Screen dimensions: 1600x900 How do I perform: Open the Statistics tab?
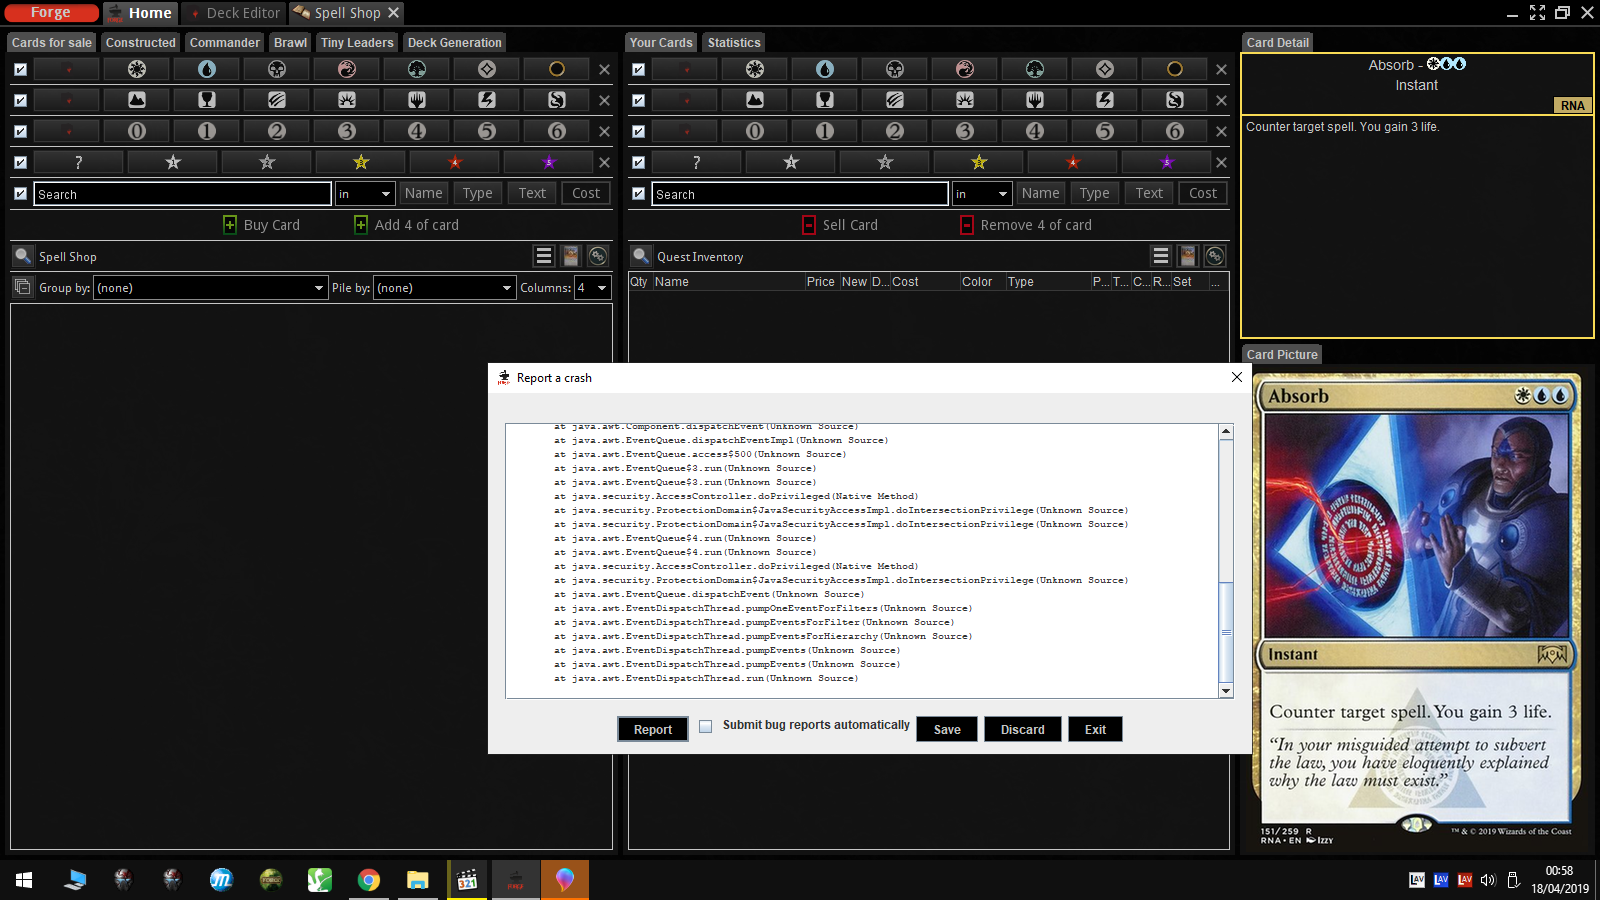point(734,43)
